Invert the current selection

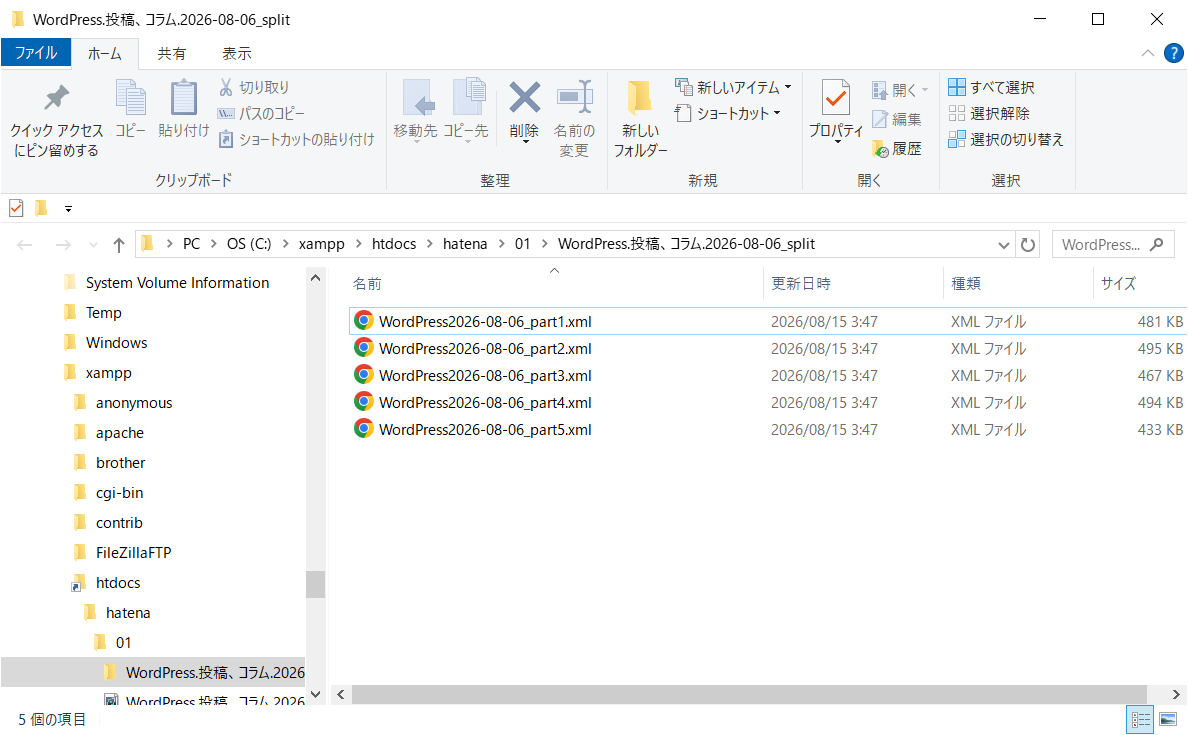tap(1006, 139)
